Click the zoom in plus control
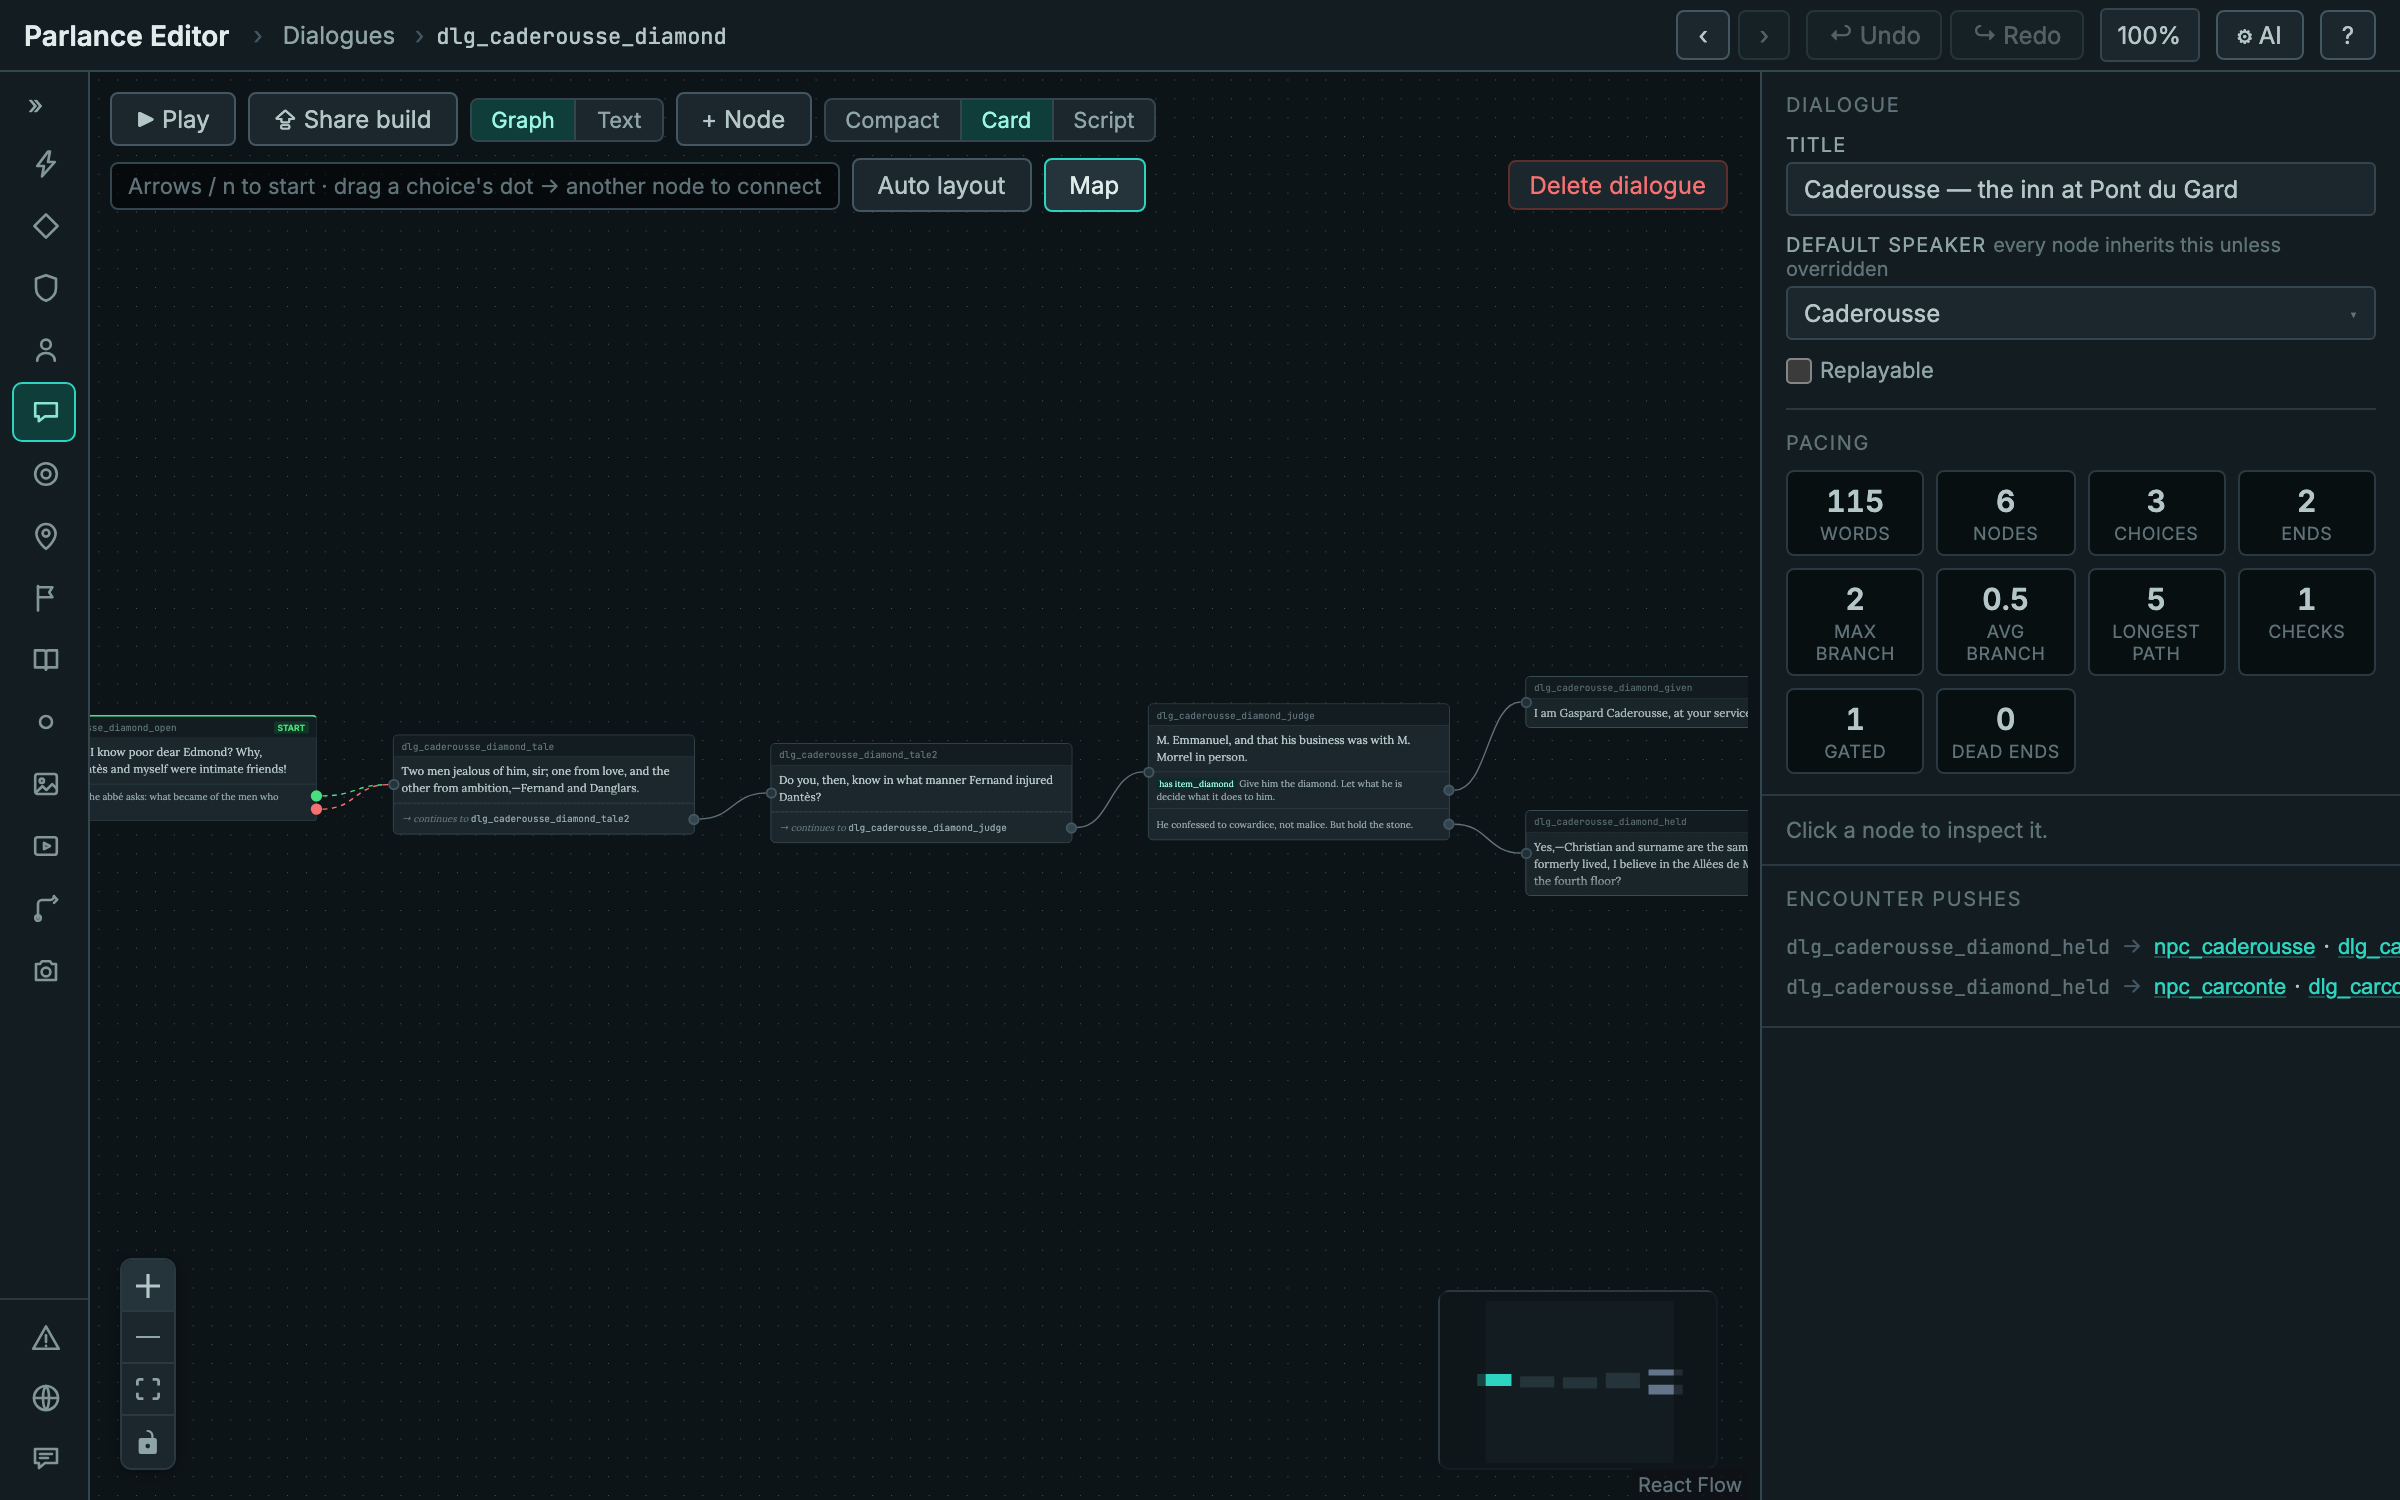Image resolution: width=2400 pixels, height=1500 pixels. (x=148, y=1286)
